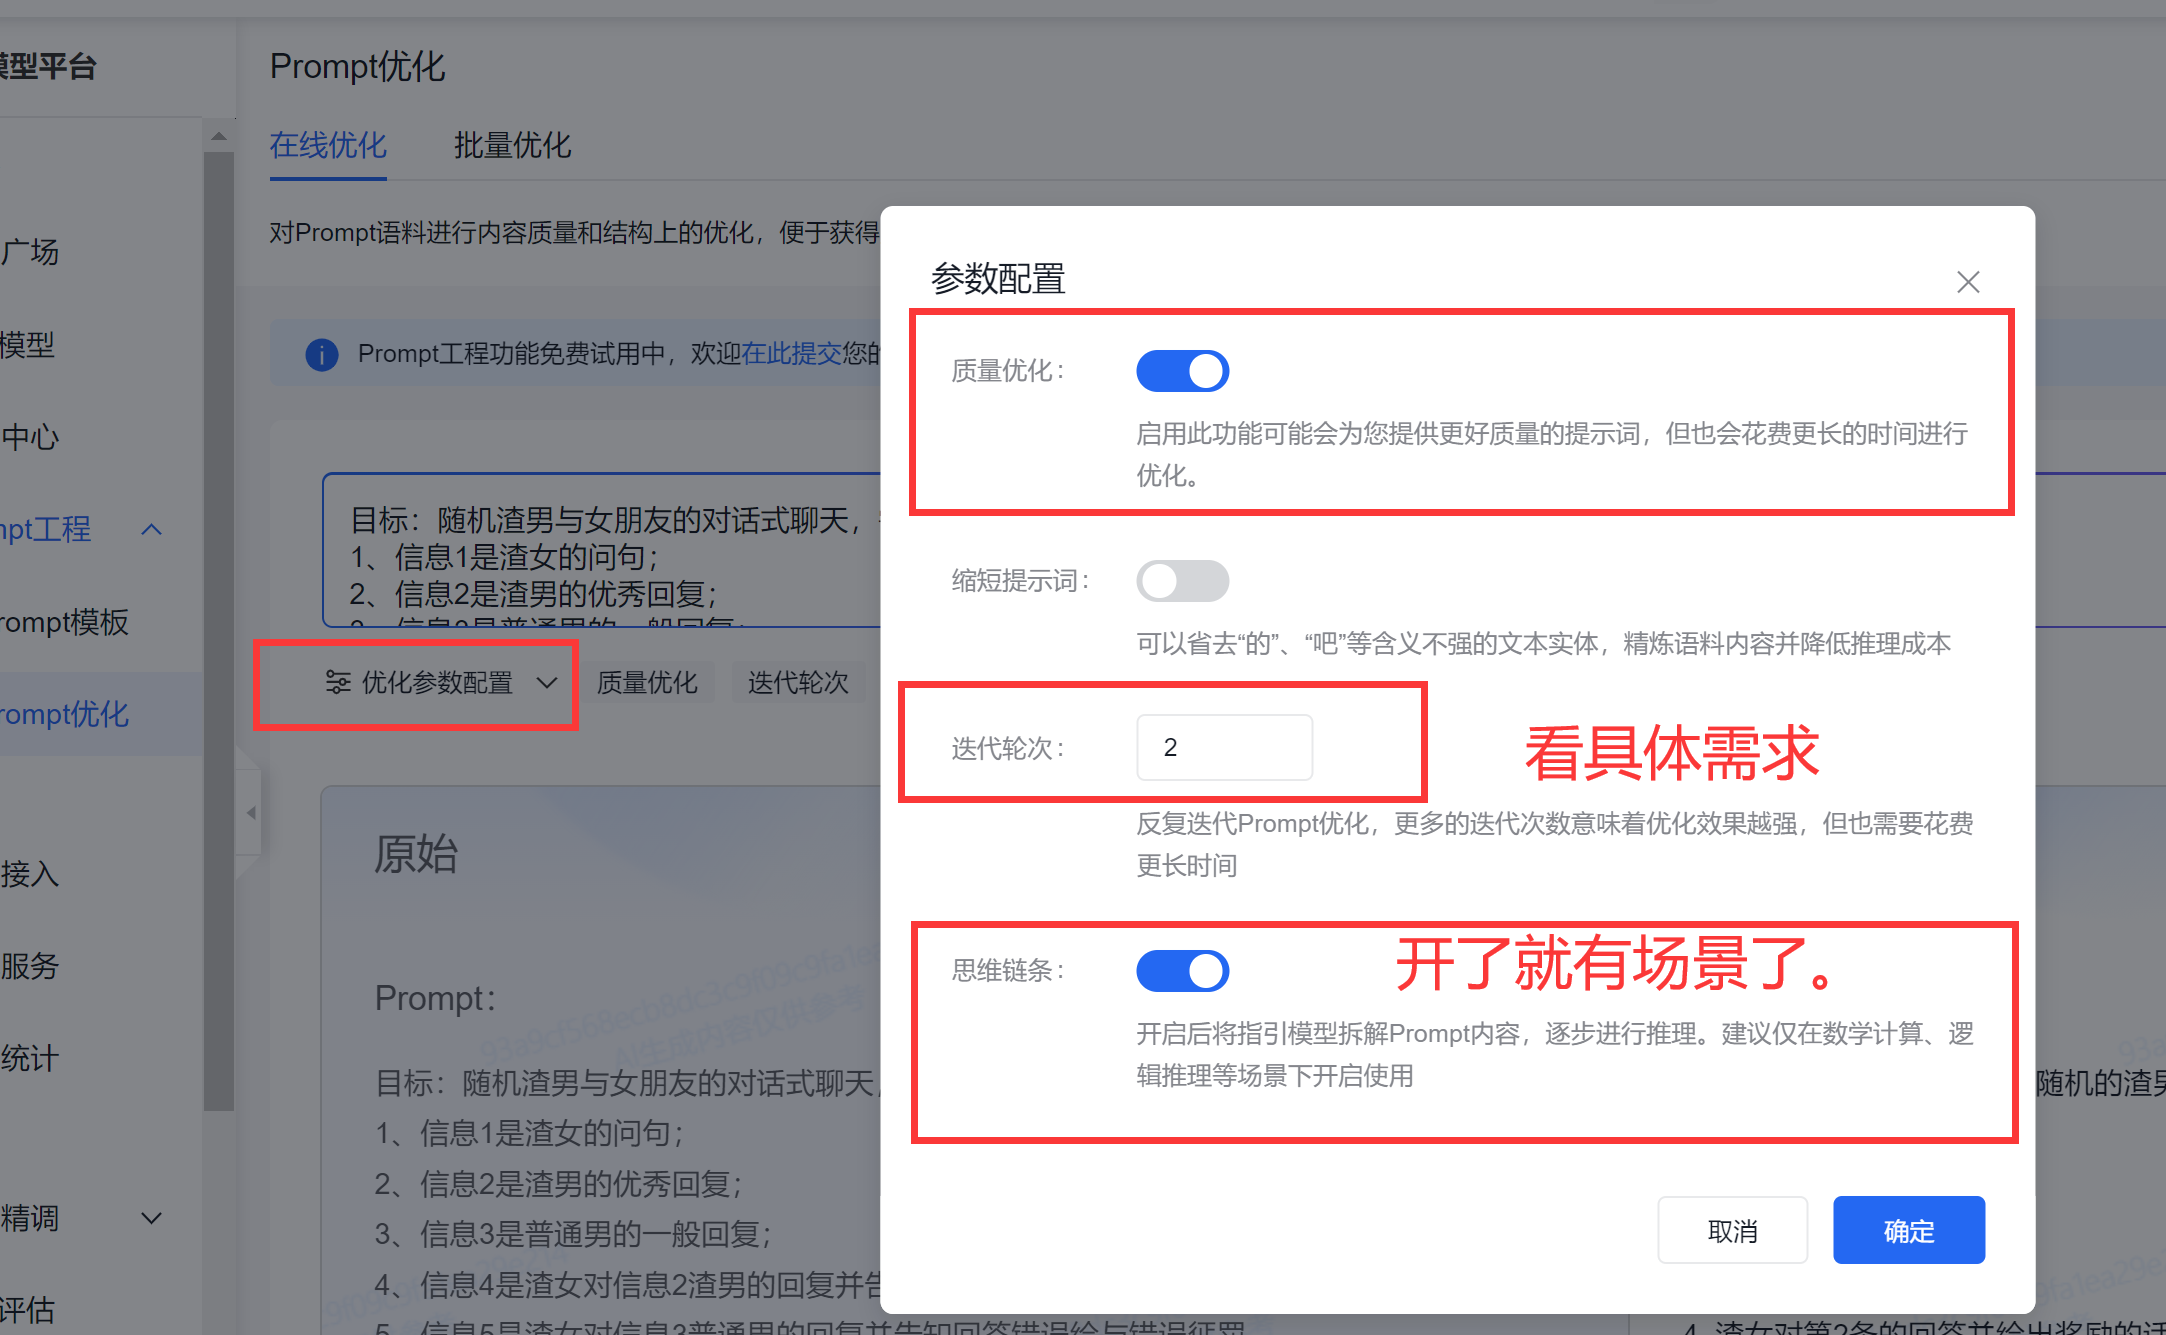This screenshot has height=1335, width=2166.
Task: Open the 在此提交 link
Action: (791, 354)
